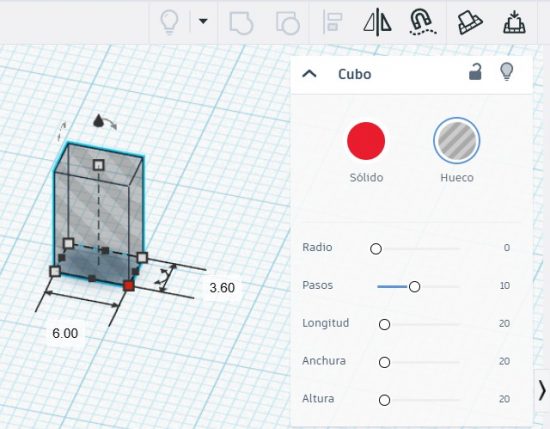Click the 3.60 dimension label

(x=222, y=288)
